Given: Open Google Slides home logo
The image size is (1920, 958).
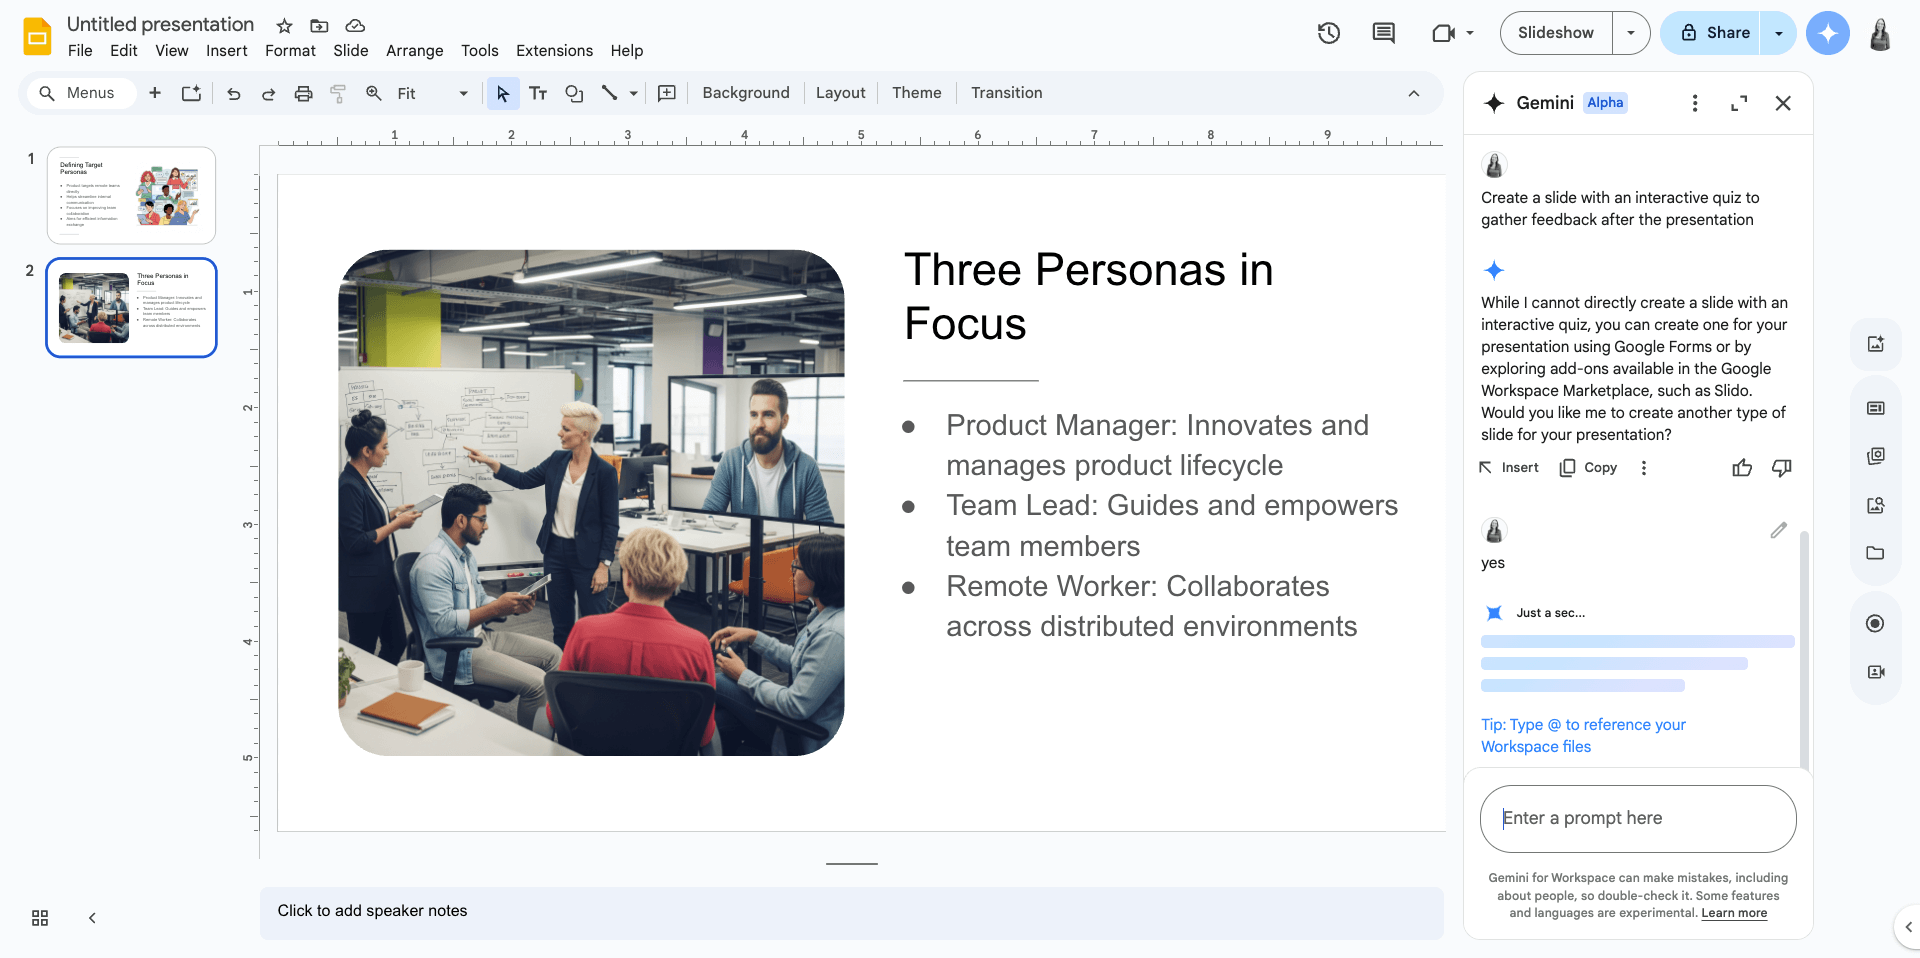Looking at the screenshot, I should click(37, 36).
